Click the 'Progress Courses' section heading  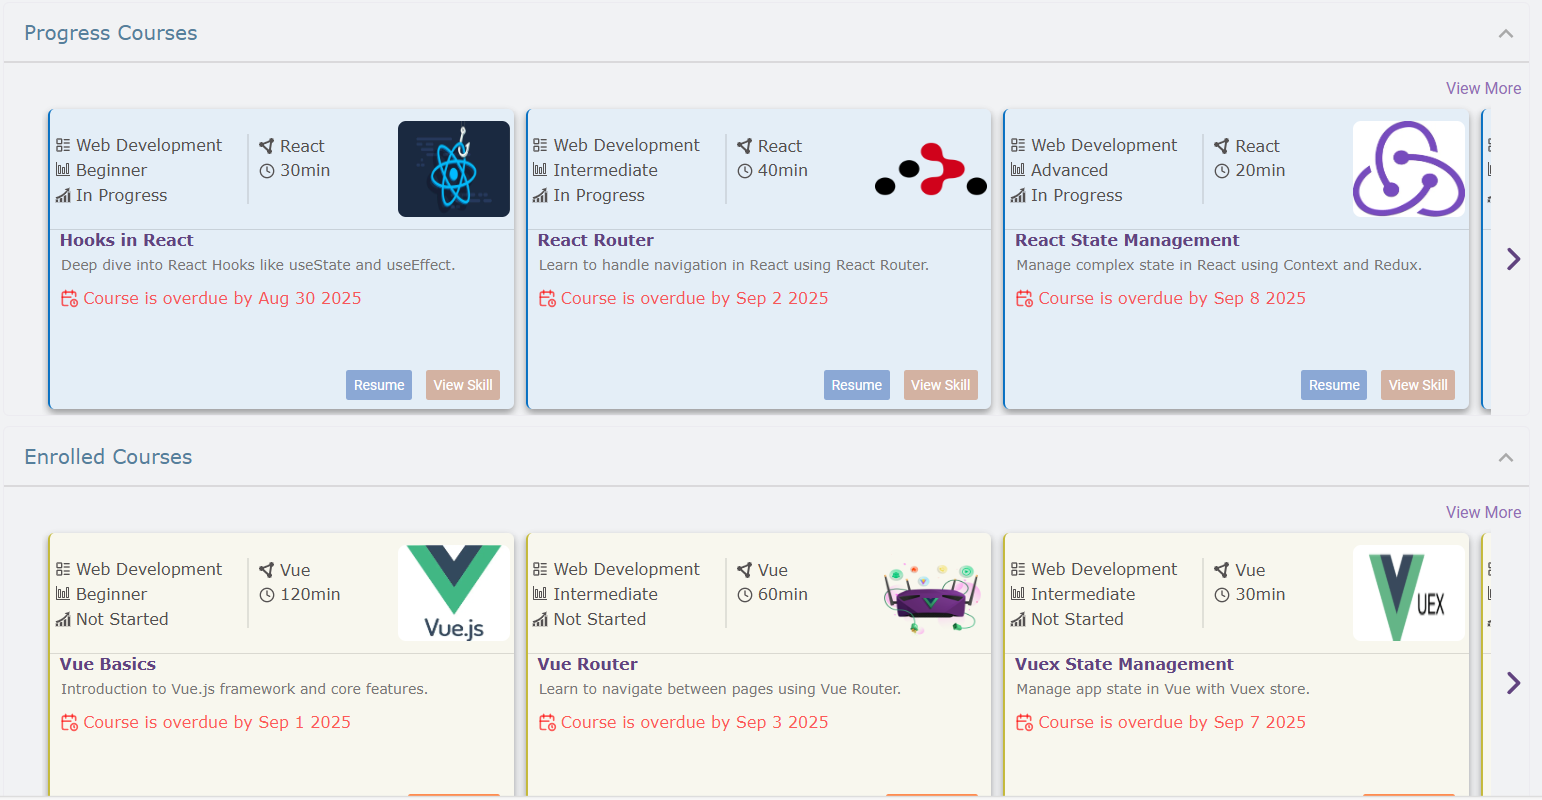tap(111, 33)
